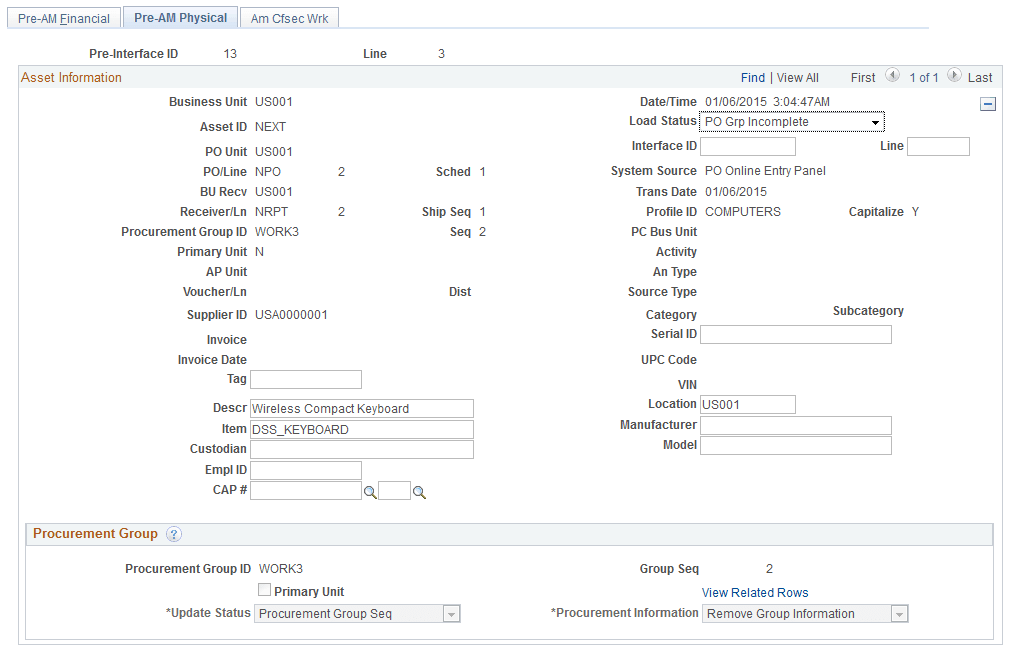
Task: Switch to the Am Cfsec Wrk tab
Action: [x=290, y=19]
